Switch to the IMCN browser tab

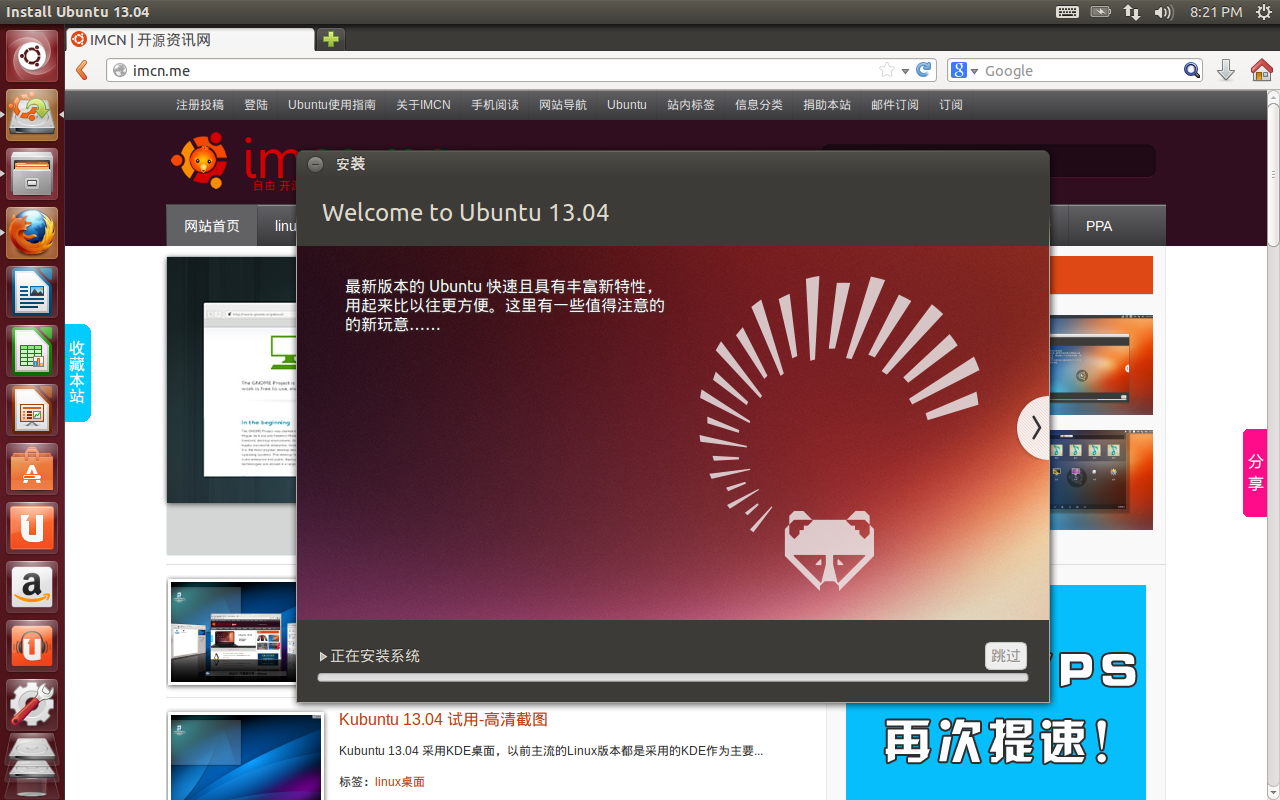click(190, 40)
